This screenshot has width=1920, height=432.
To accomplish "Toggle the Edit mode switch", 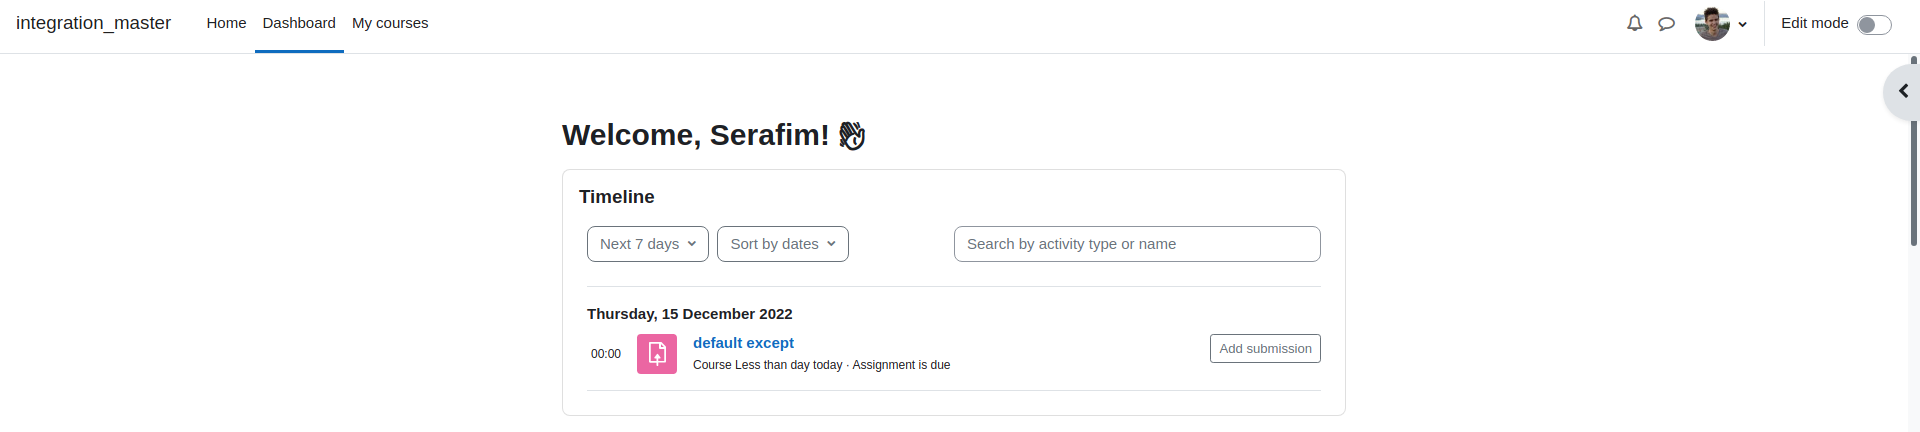I will pos(1874,24).
